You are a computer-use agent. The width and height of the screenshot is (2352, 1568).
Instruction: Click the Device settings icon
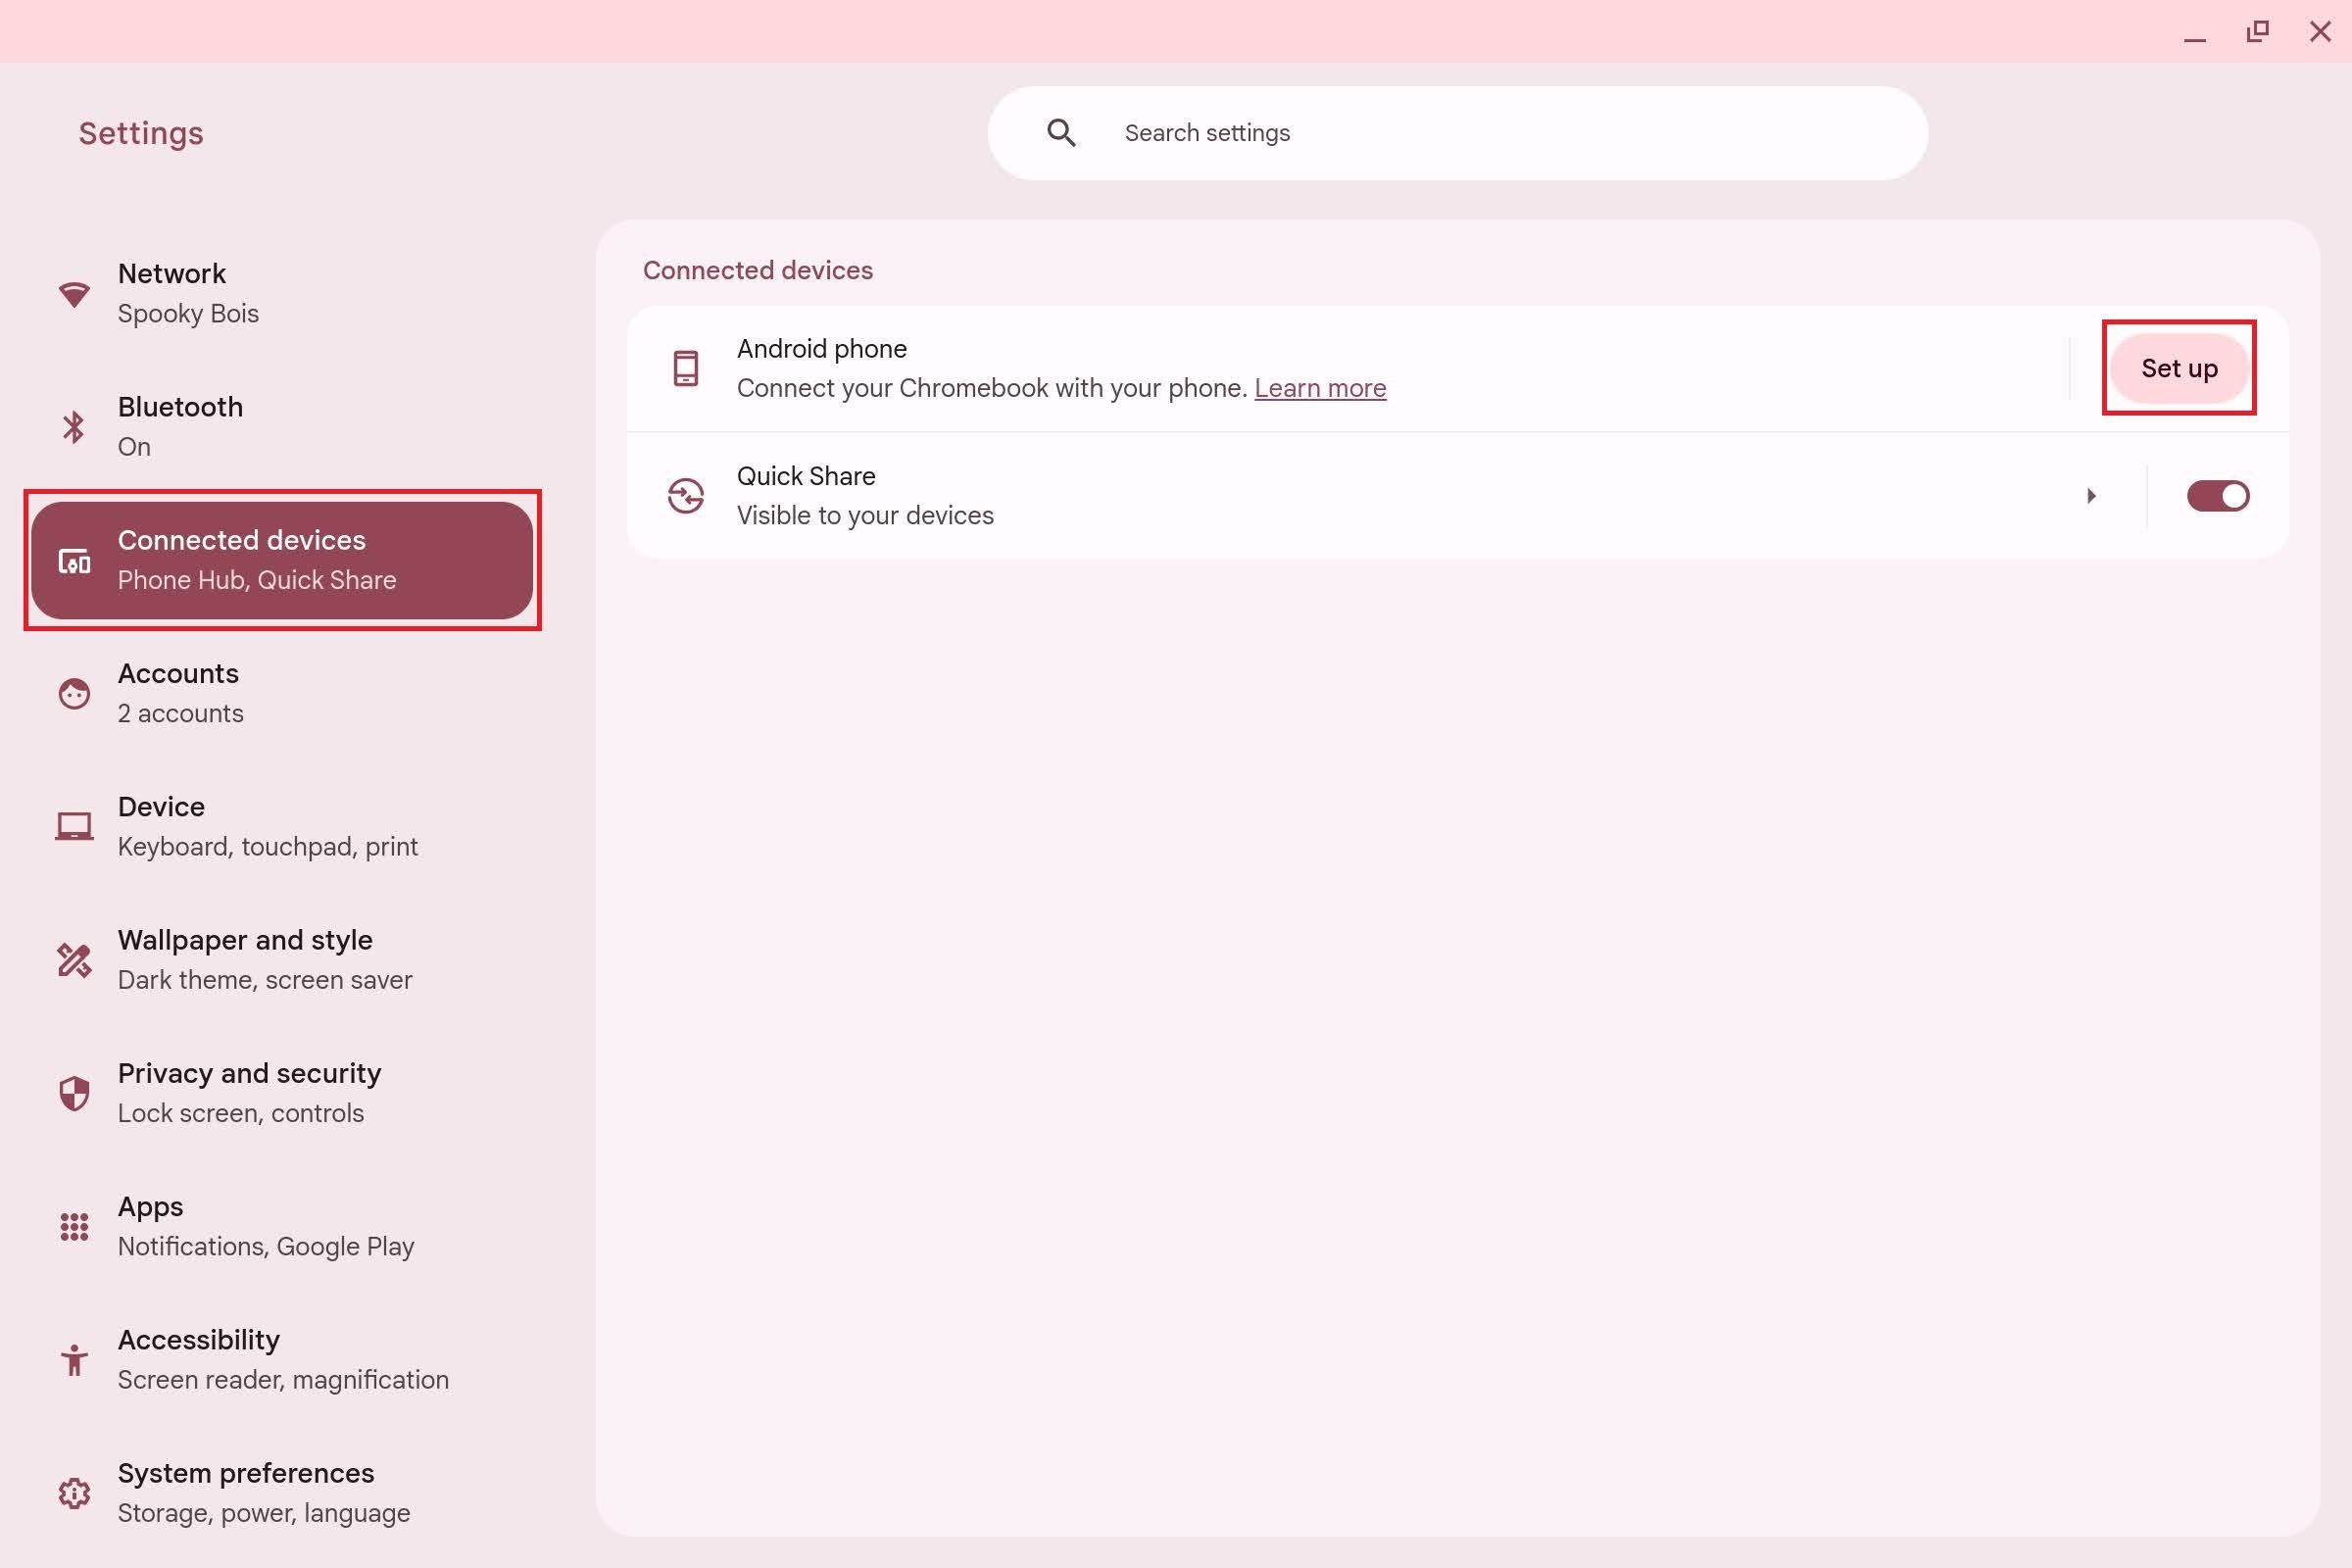pyautogui.click(x=72, y=826)
